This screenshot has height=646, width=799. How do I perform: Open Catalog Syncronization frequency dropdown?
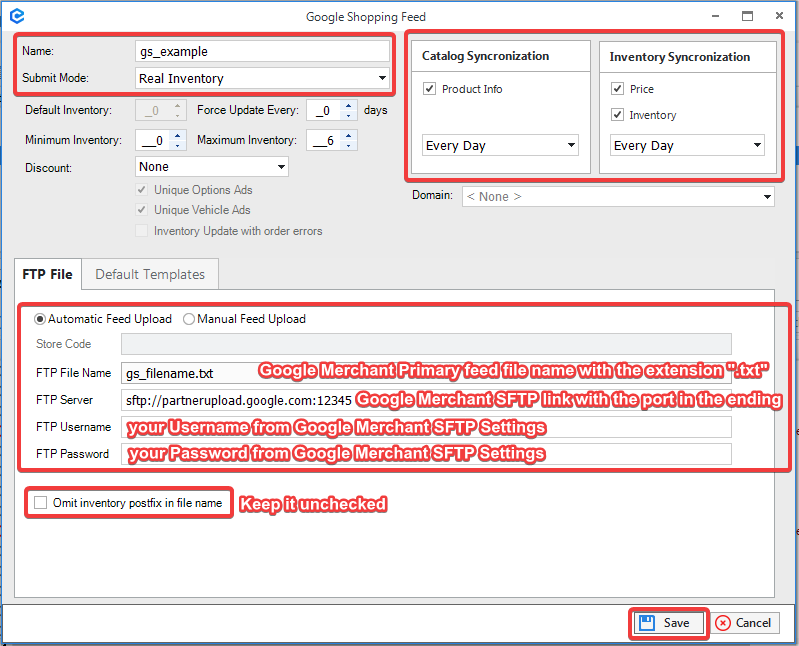[x=571, y=145]
